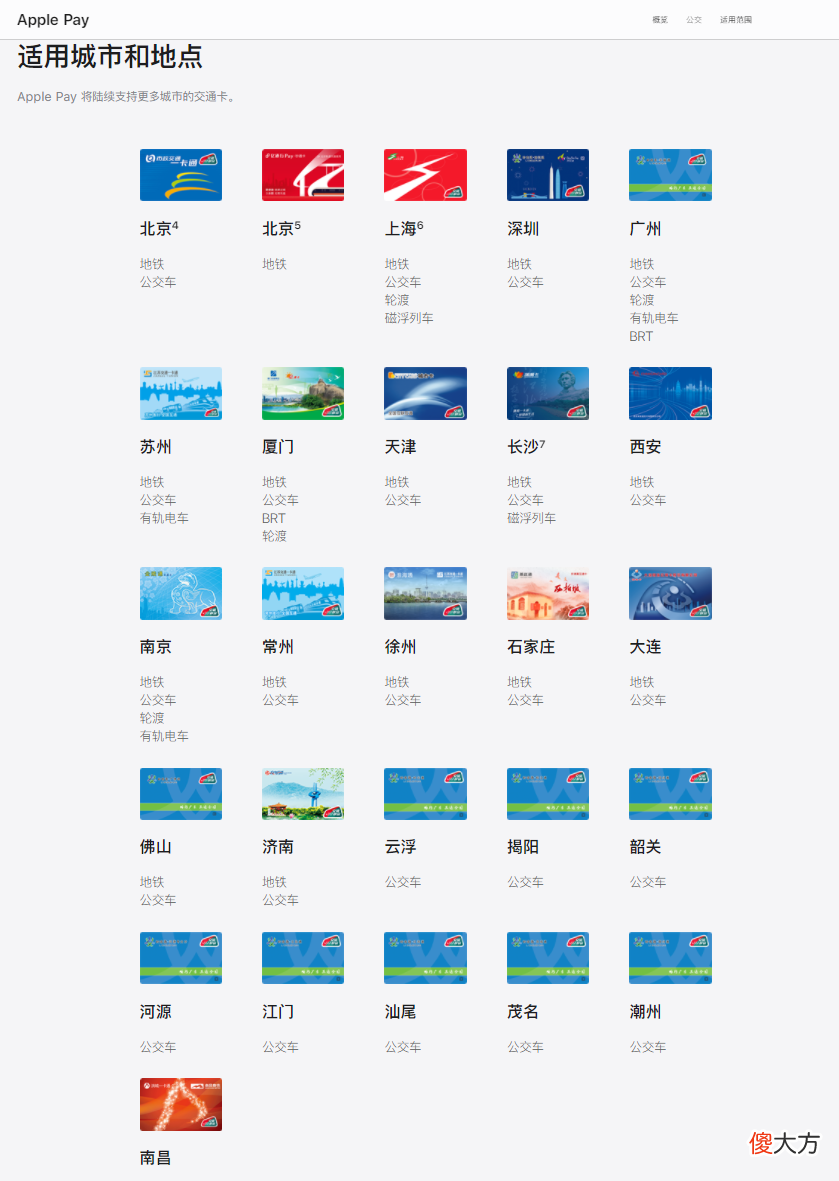839x1181 pixels.
Task: Click footnote 6 beside 上海
Action: [x=420, y=225]
